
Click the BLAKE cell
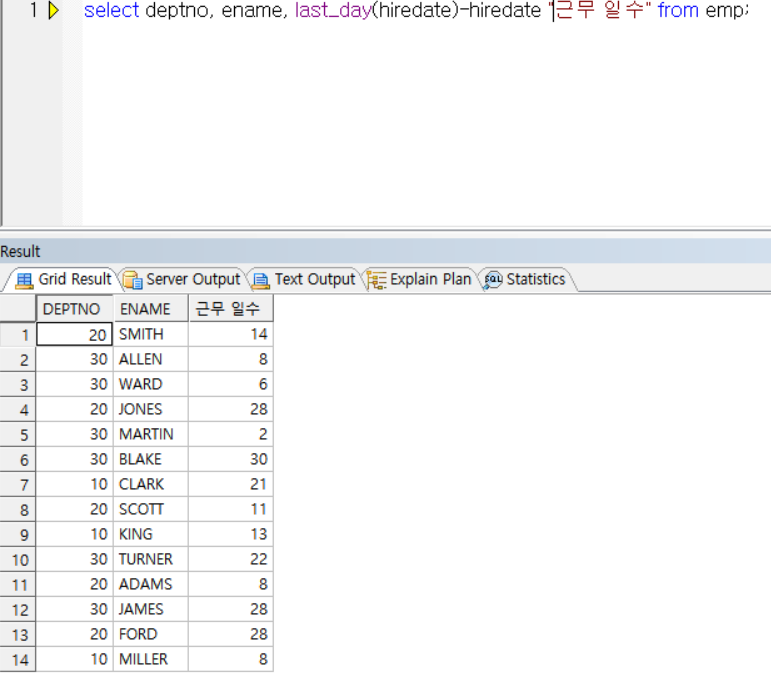151,460
